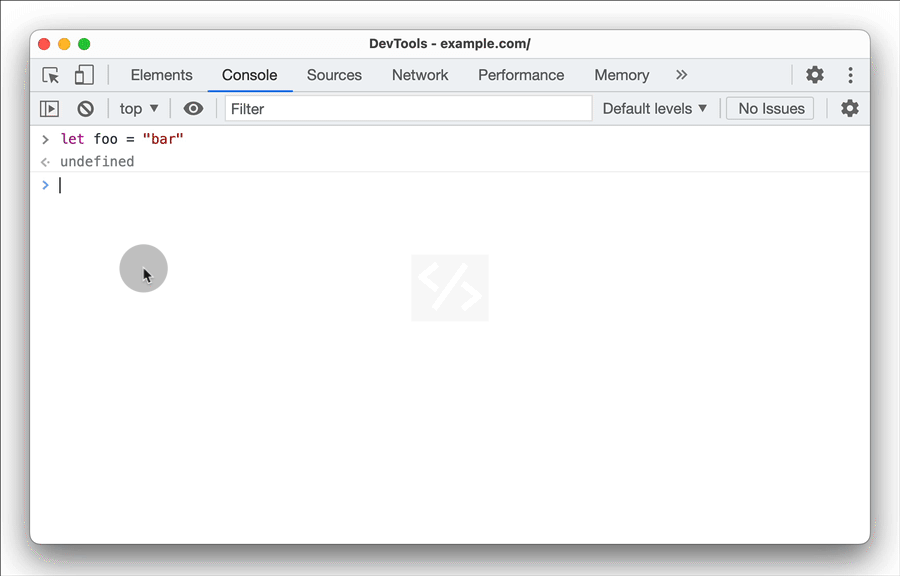Open the customize DevTools three-dot menu
This screenshot has height=576, width=900.
click(x=850, y=75)
